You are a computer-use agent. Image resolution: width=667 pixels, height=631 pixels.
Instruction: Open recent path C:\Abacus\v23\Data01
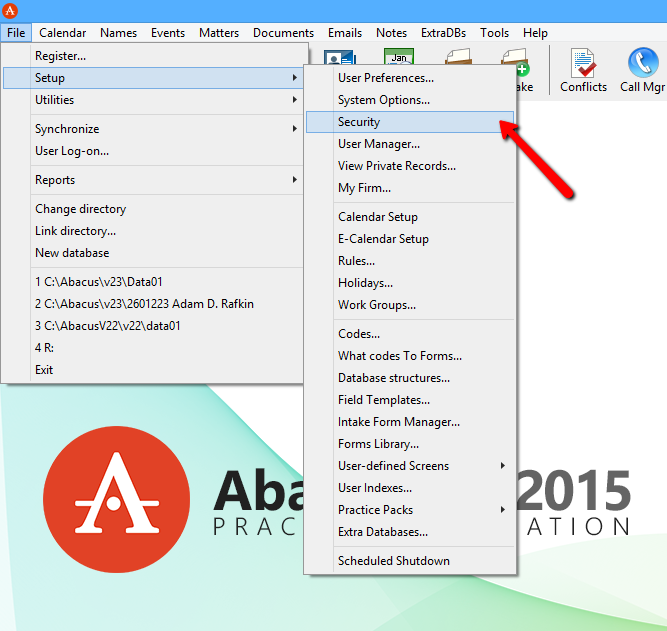153,282
